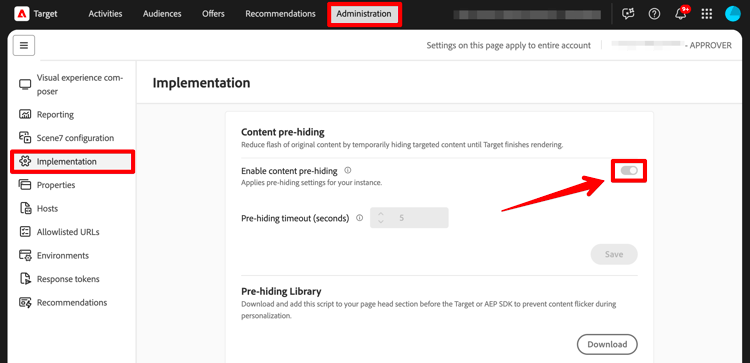Viewport: 750px width, 363px height.
Task: Open the Administration tab
Action: (364, 14)
